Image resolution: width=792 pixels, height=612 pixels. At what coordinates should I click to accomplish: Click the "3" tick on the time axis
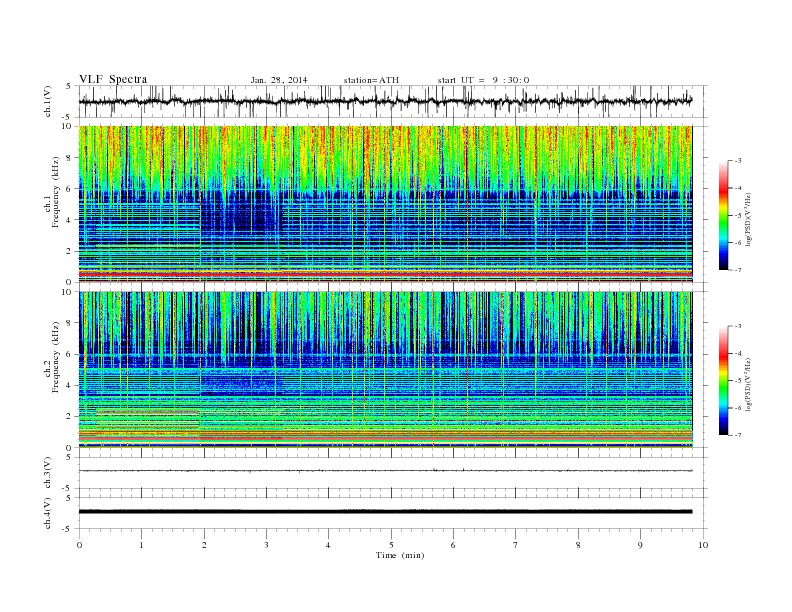(266, 545)
